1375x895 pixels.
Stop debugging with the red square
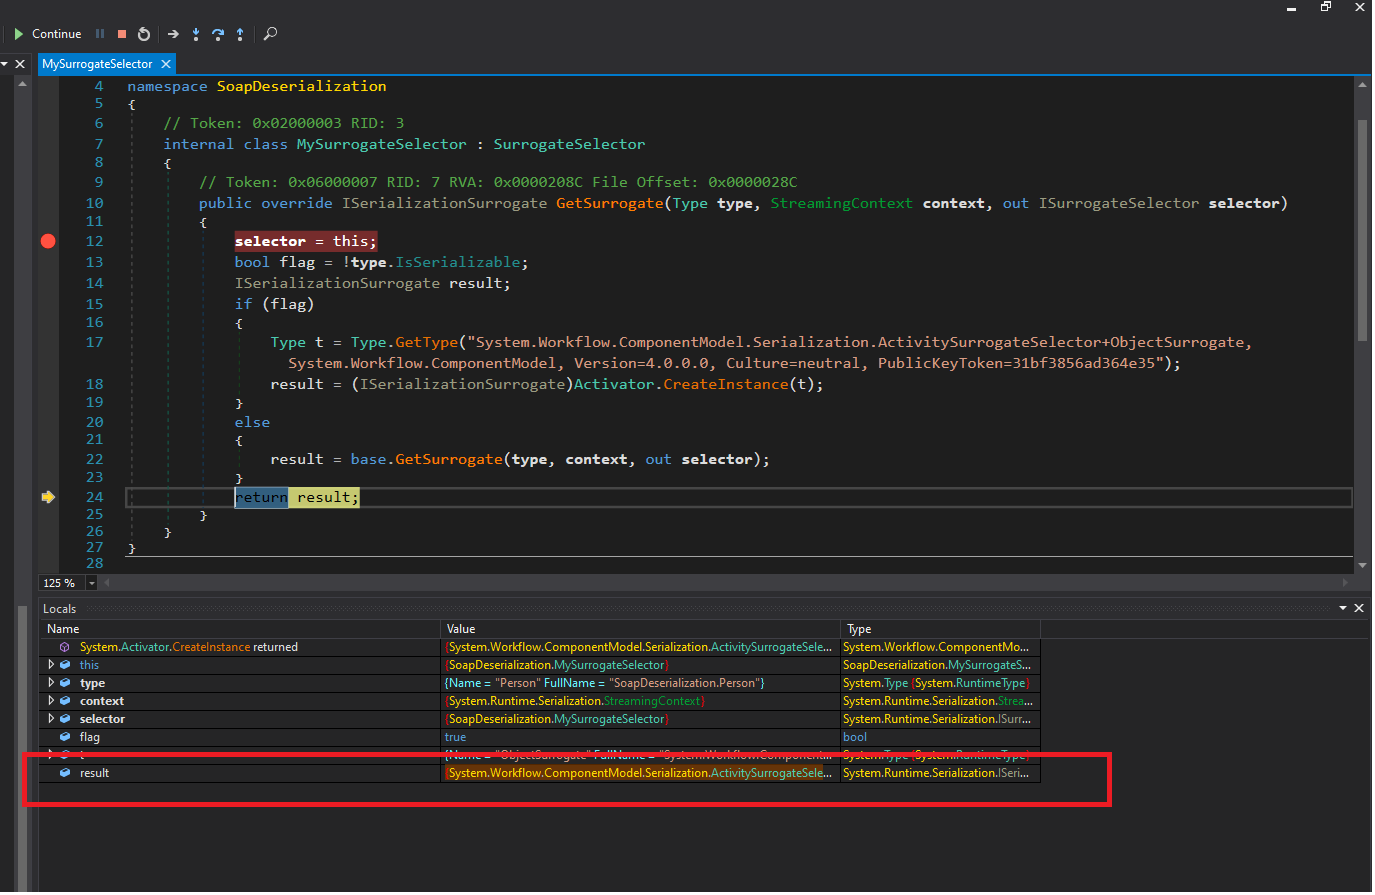122,34
